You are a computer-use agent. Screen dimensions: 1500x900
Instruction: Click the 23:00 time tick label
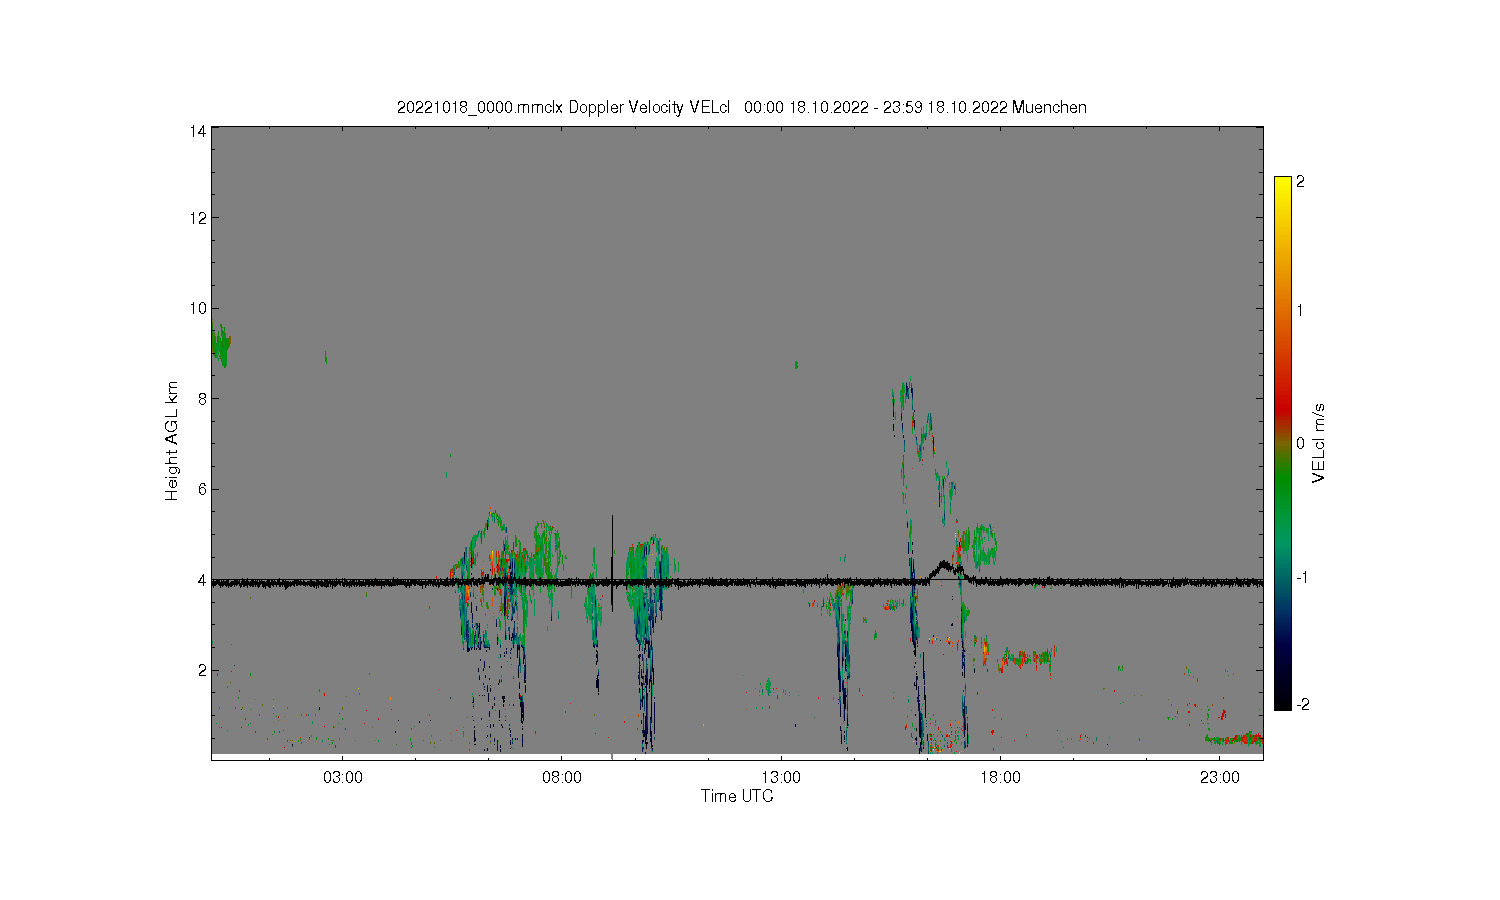1219,777
